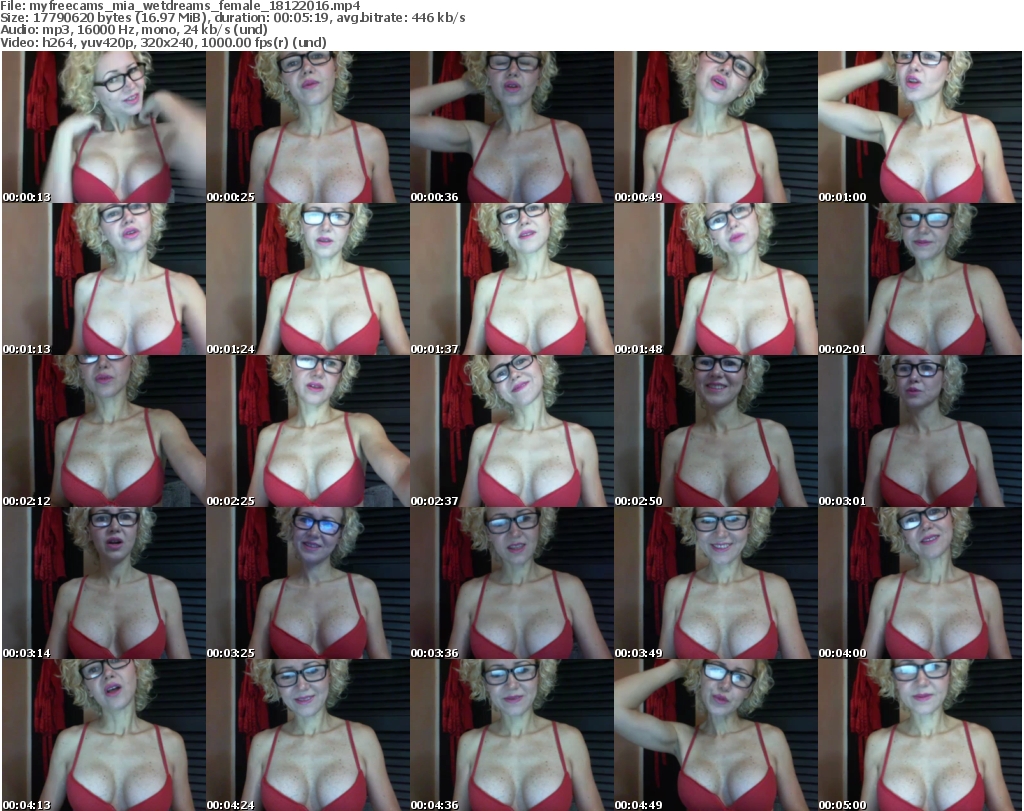Select the thumbnail frame timestamped 00:03:01
Viewport: 1024px width, 811px height.
920,431
